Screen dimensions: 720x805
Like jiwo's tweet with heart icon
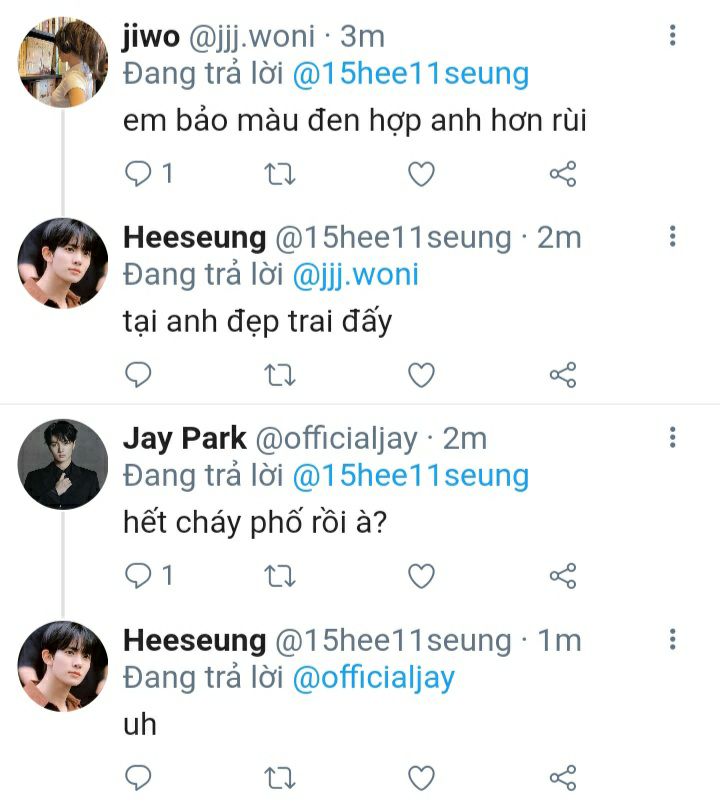[x=422, y=174]
